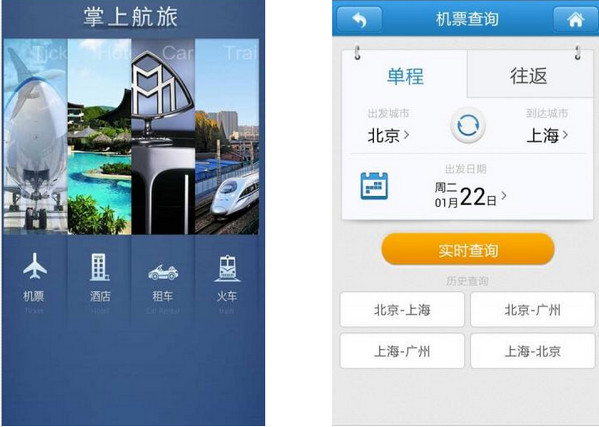Choose the 北京-广州 history query
599x427 pixels.
coord(533,309)
